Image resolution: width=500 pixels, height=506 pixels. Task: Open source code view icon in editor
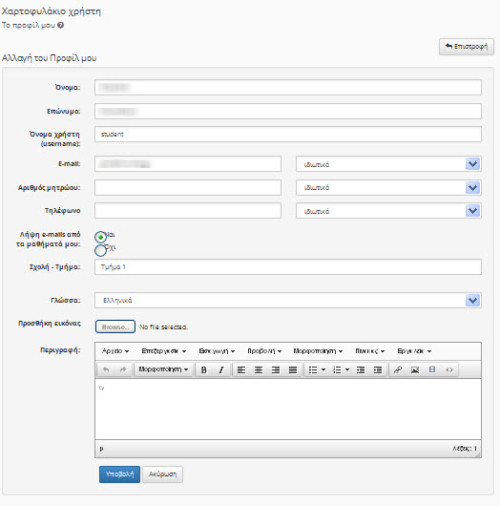pyautogui.click(x=449, y=370)
